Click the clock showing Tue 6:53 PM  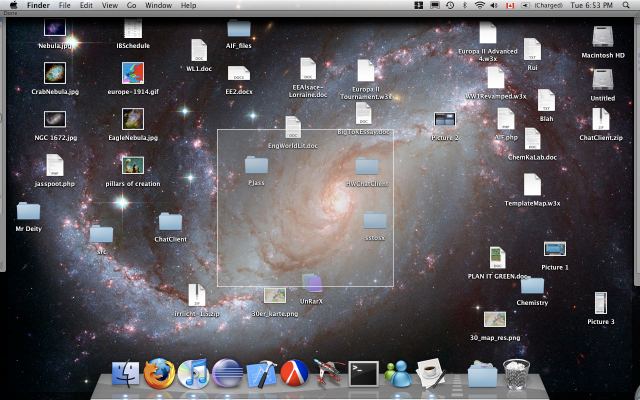pos(591,5)
